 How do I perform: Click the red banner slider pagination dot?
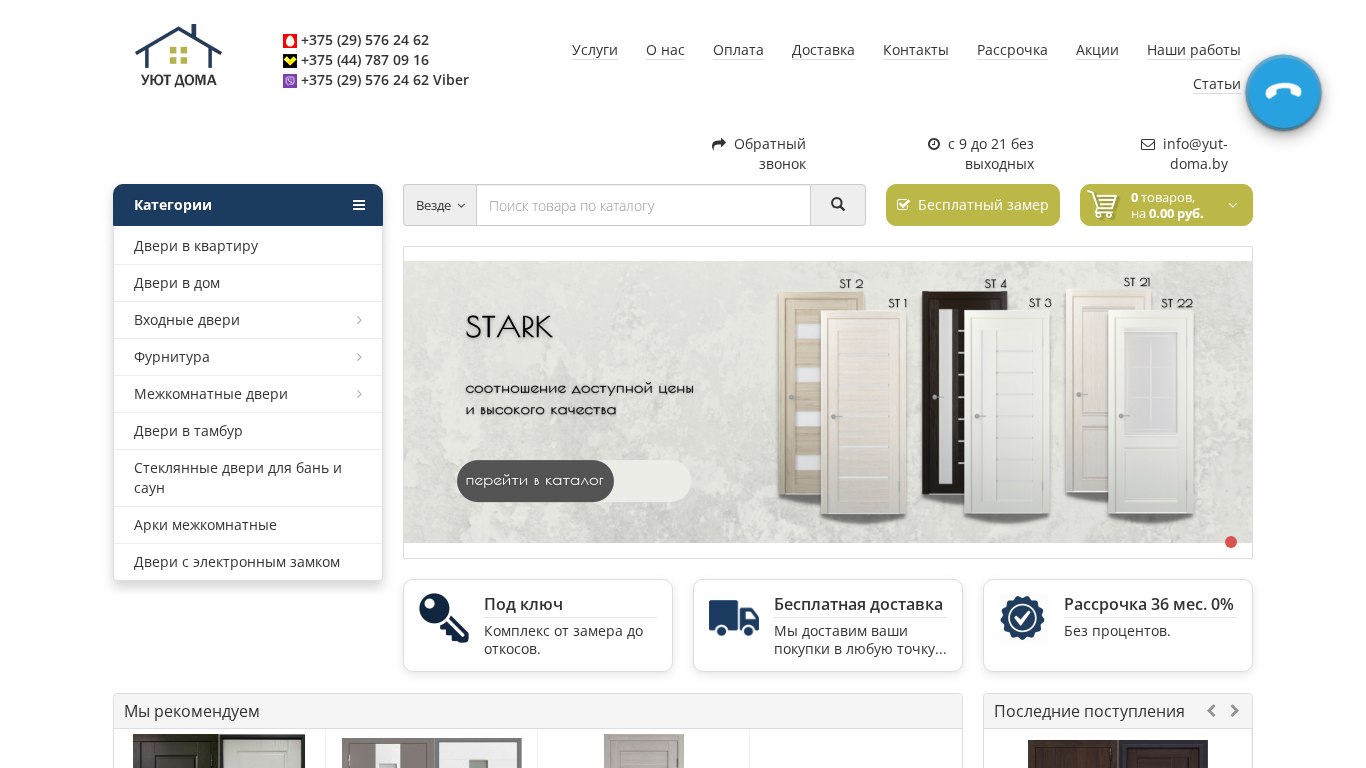click(1231, 542)
